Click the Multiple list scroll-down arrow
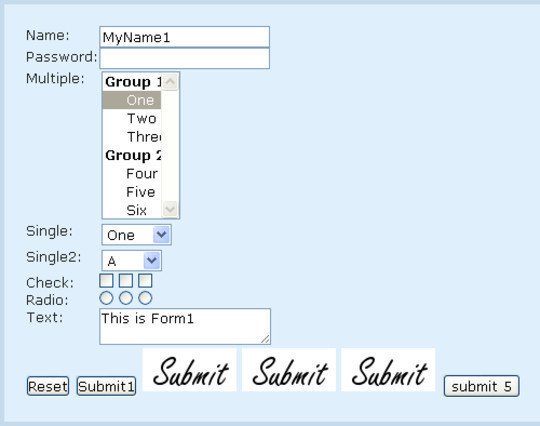The image size is (540, 426). pos(170,209)
